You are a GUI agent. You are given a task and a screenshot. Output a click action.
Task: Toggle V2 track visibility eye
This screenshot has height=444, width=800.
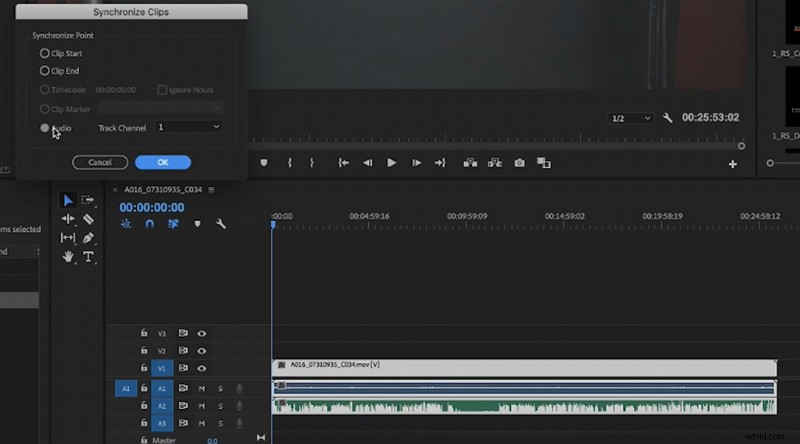click(x=202, y=351)
